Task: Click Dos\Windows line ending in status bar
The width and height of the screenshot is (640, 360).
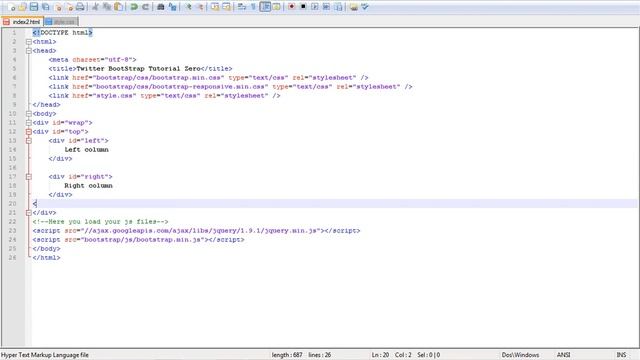Action: coord(520,355)
